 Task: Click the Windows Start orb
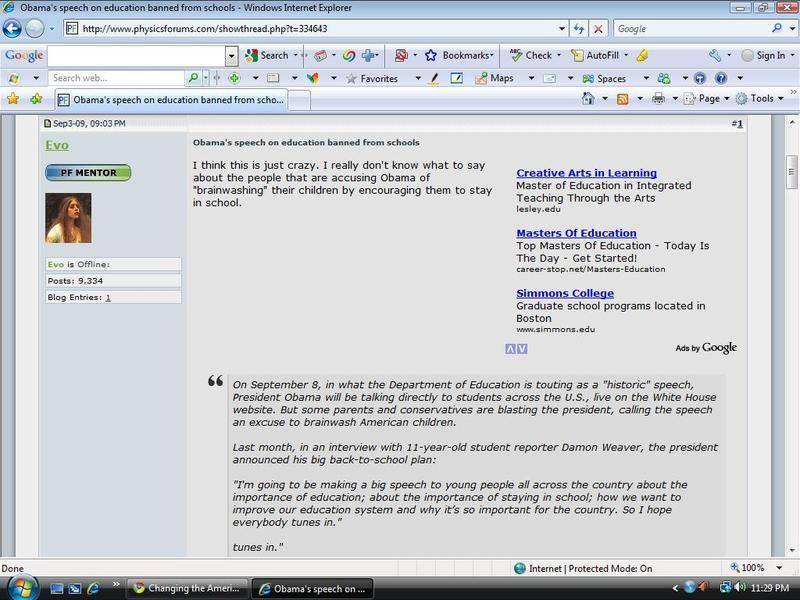coord(23,587)
